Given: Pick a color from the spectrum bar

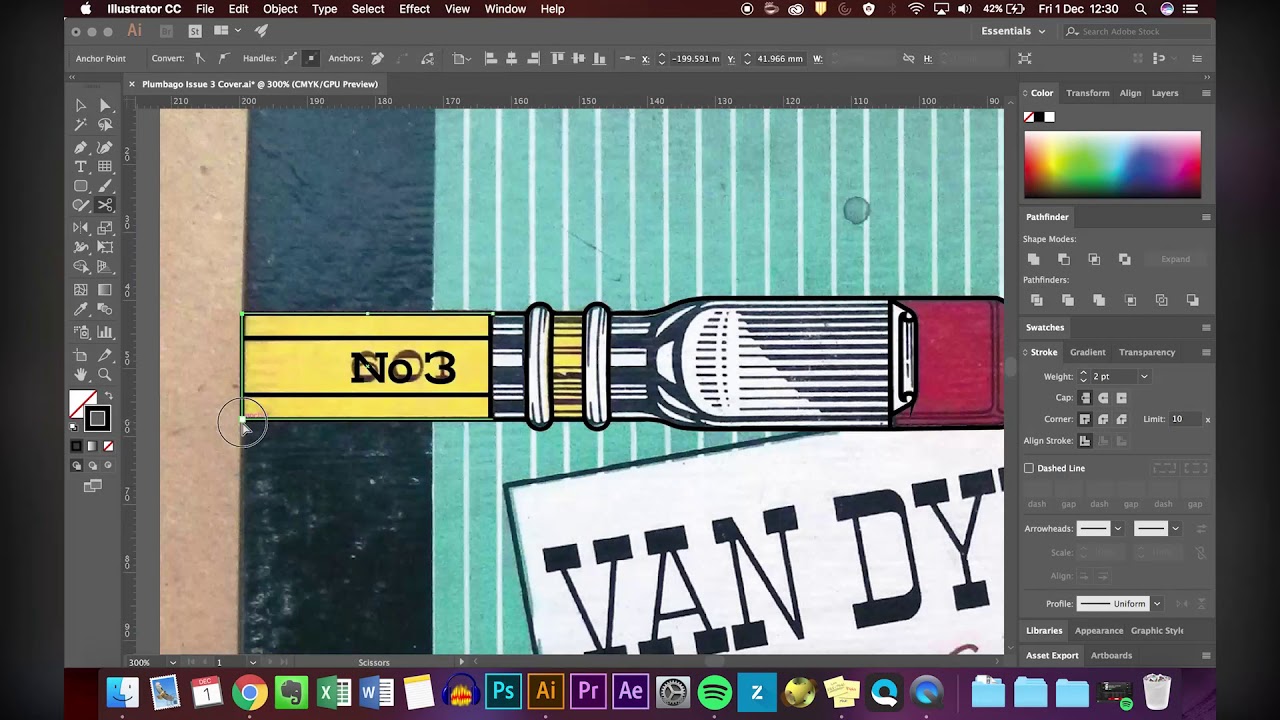Looking at the screenshot, I should [x=1112, y=165].
